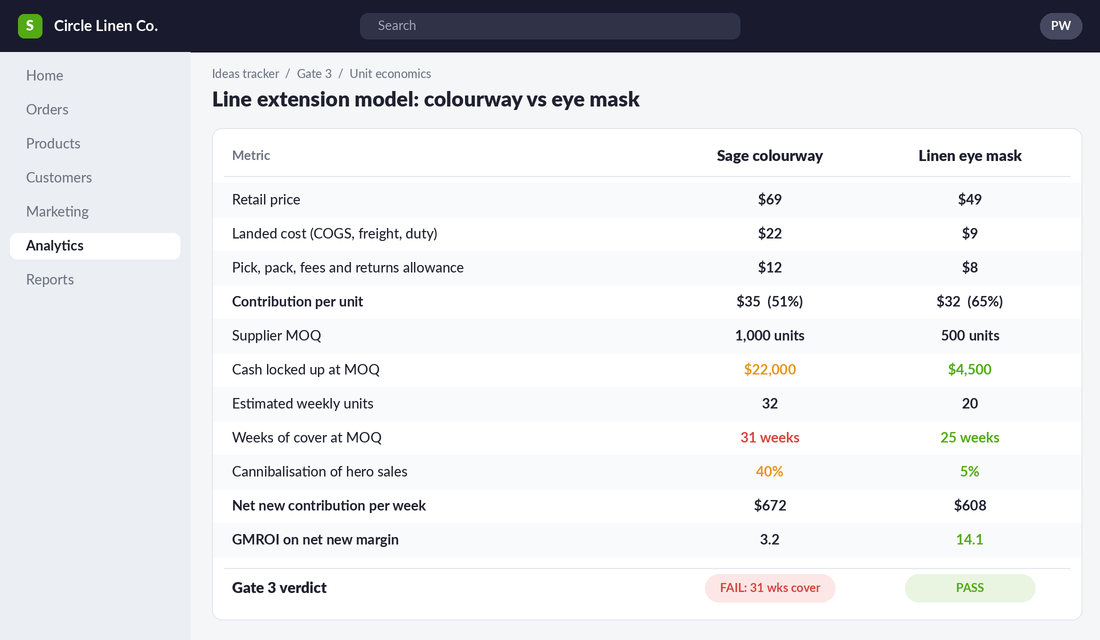Click Weeks of cover at MOQ label

(x=307, y=438)
